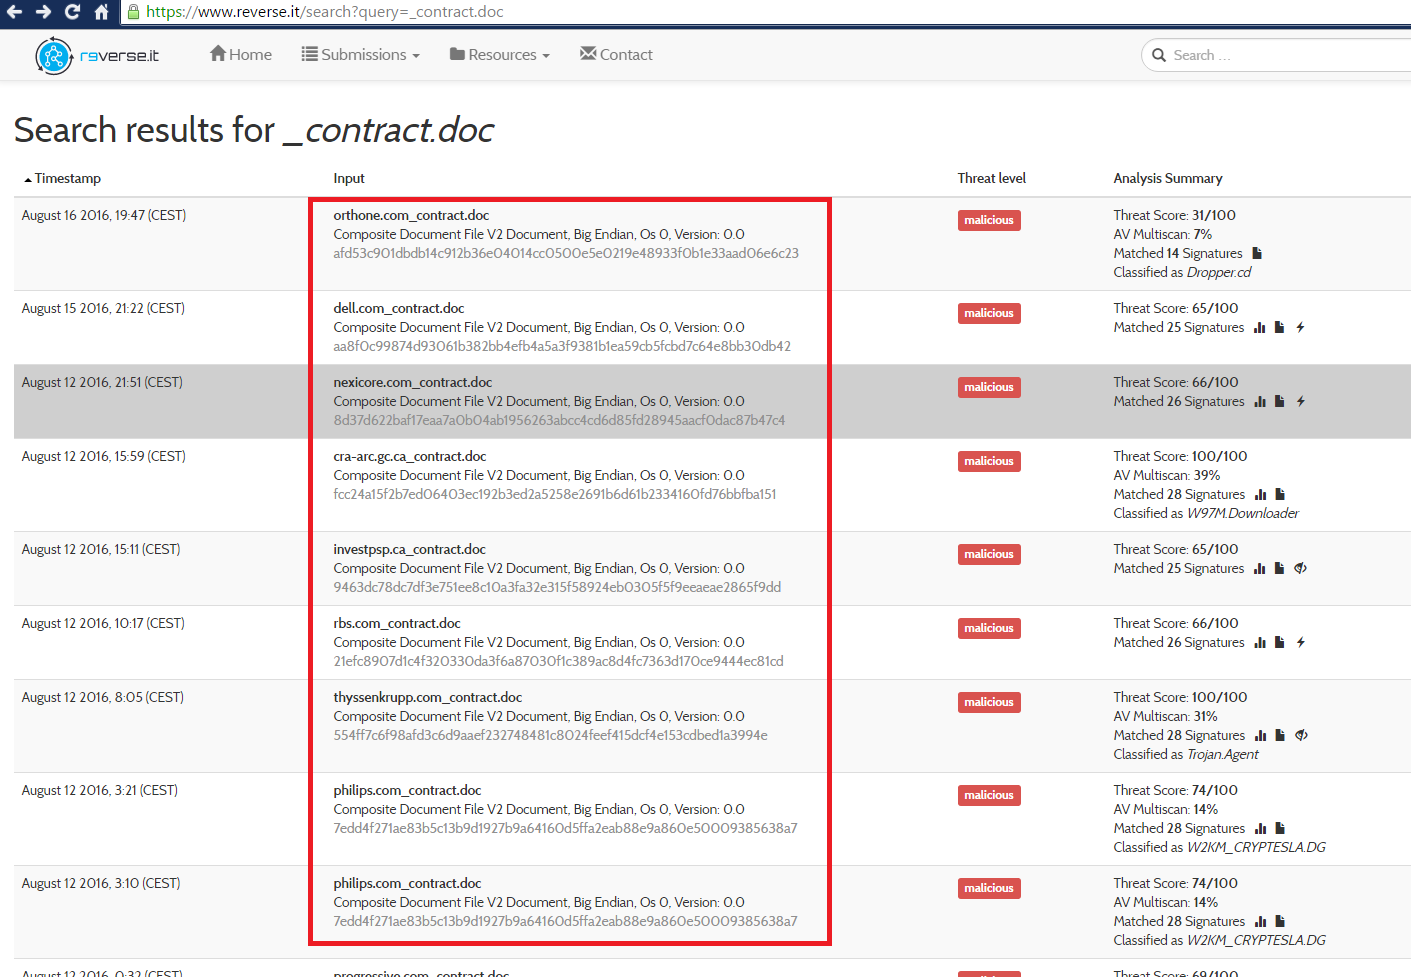
Task: Open the thyssenkrupp.com_contract.doc result
Action: click(x=428, y=697)
